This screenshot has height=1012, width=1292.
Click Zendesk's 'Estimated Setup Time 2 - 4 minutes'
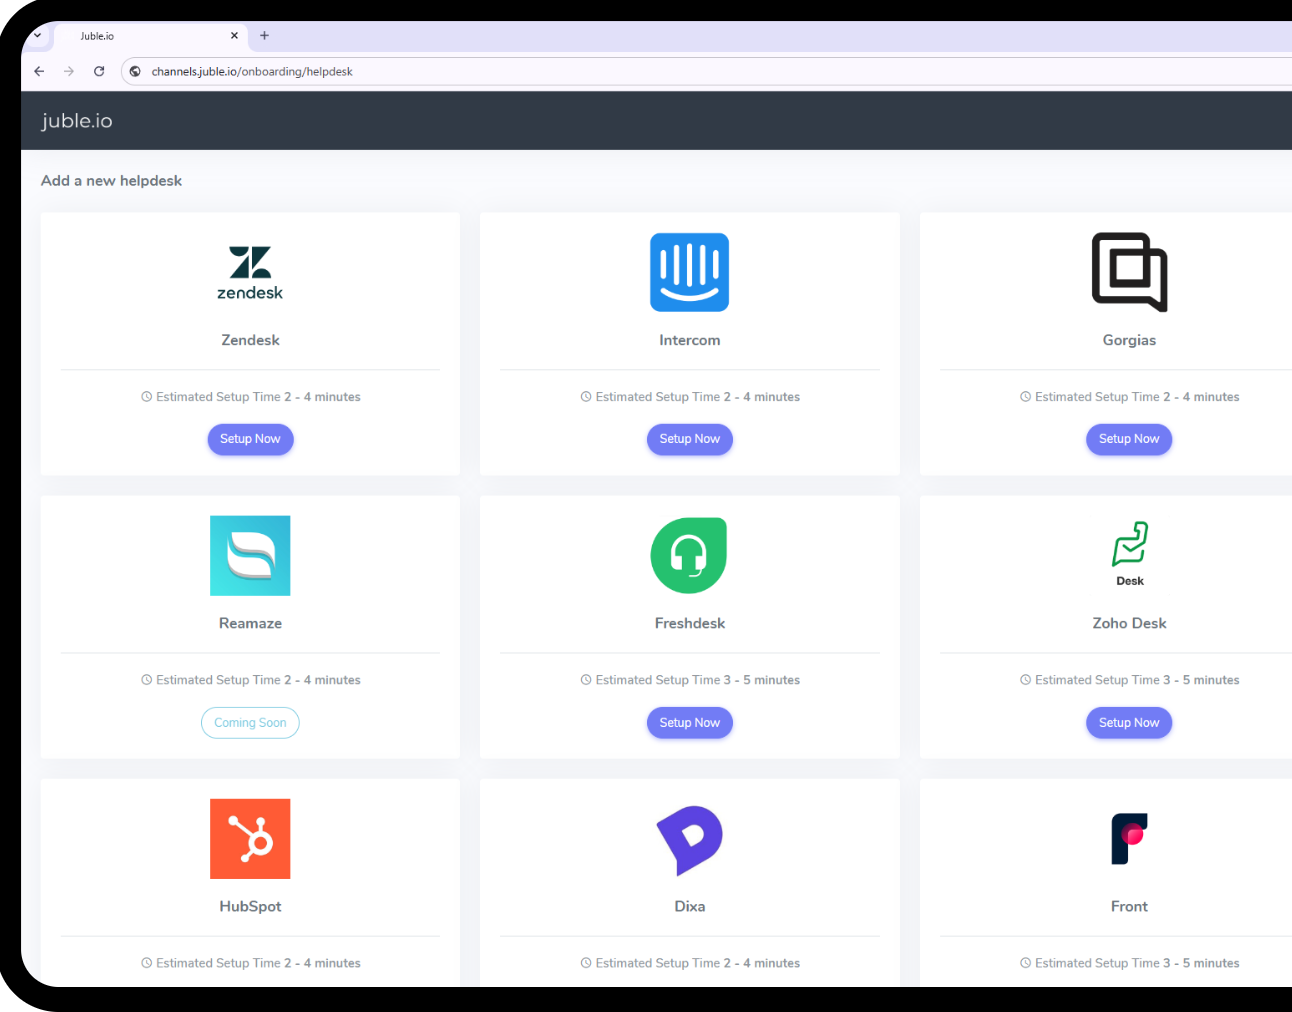pyautogui.click(x=258, y=397)
